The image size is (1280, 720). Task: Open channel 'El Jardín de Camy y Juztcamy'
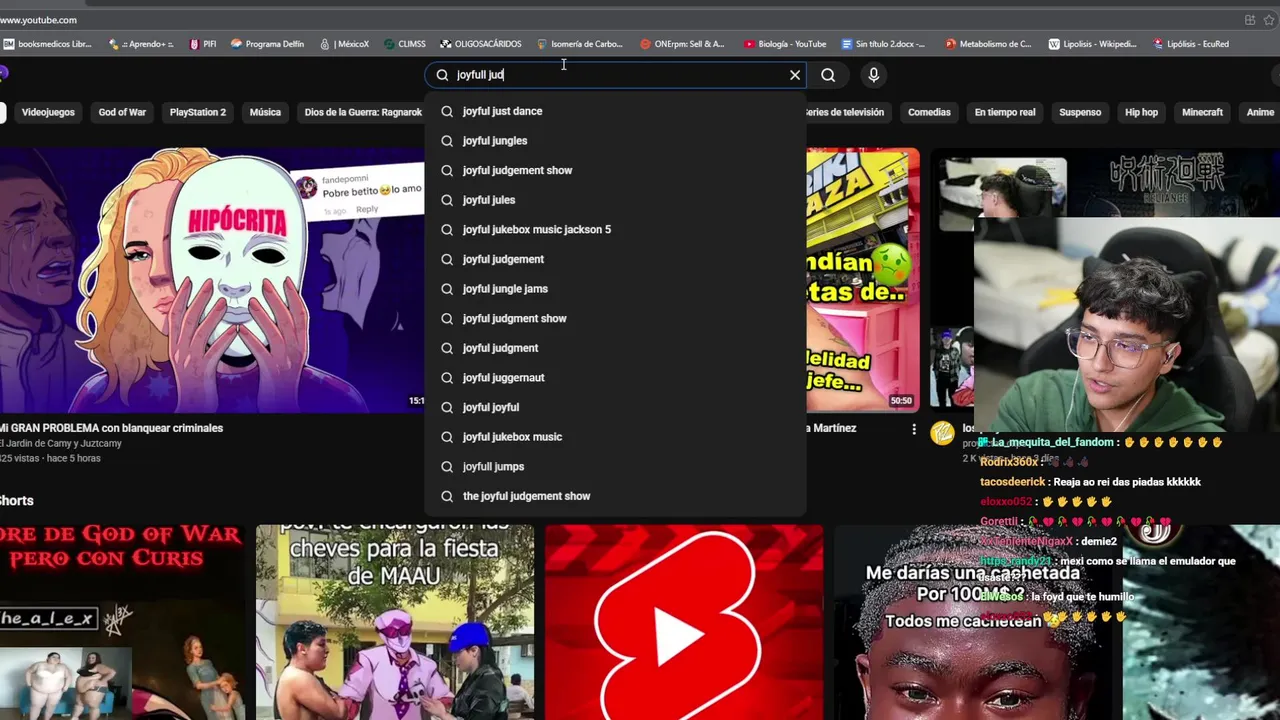[61, 443]
